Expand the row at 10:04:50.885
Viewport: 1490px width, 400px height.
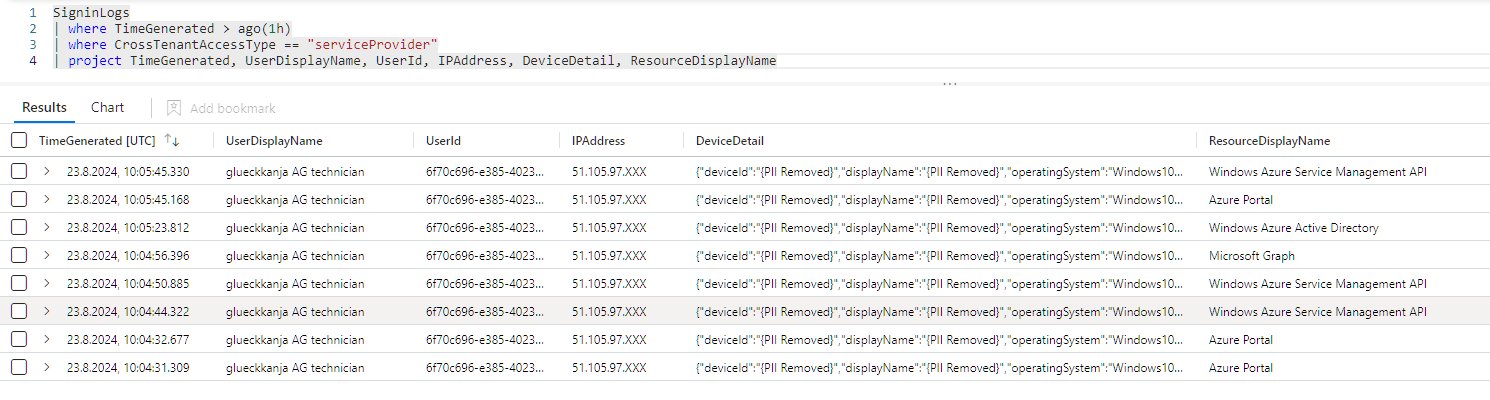click(46, 283)
